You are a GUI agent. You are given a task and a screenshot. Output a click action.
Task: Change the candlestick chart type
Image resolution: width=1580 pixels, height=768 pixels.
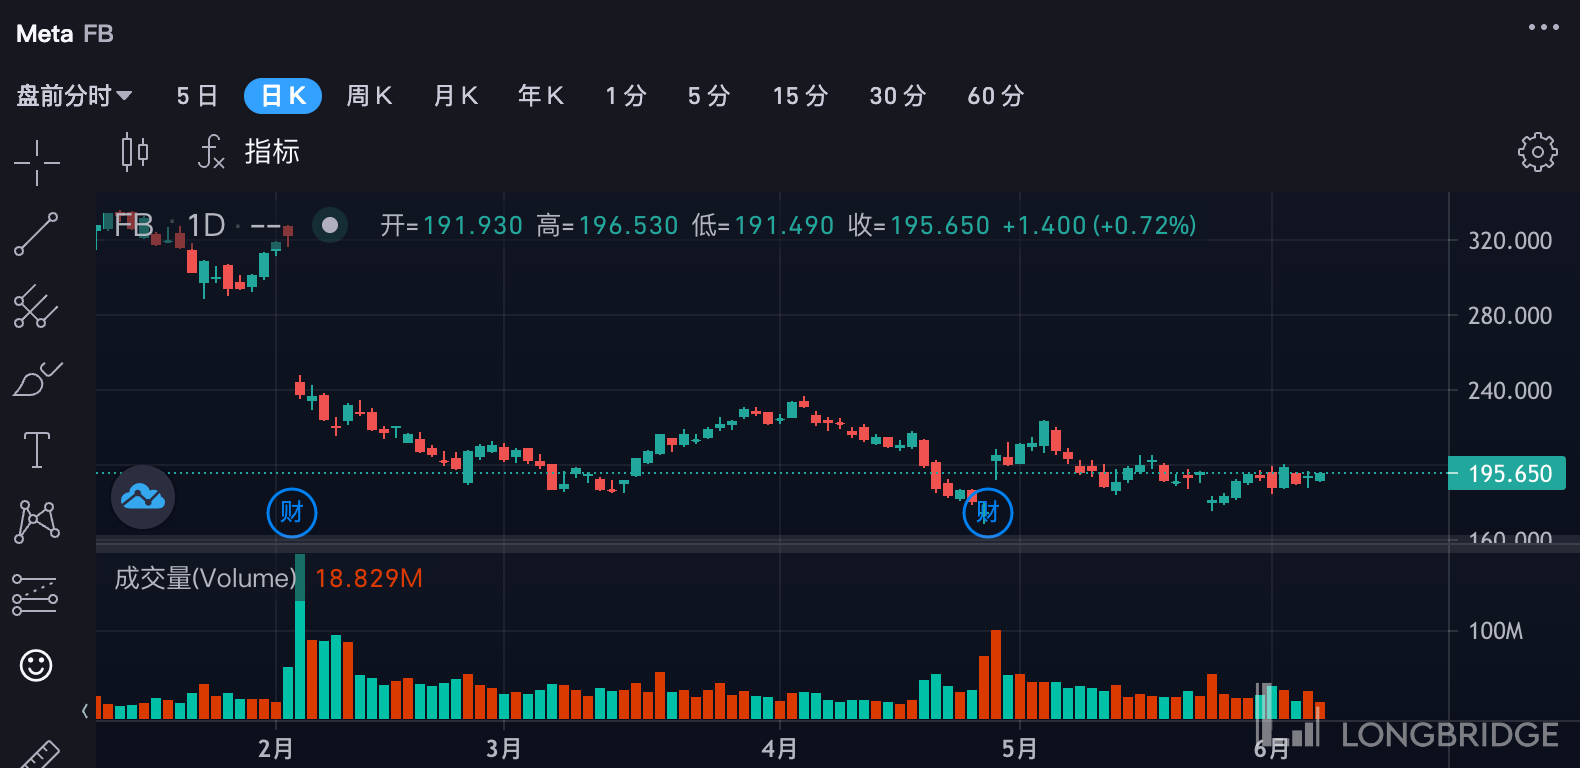[134, 151]
